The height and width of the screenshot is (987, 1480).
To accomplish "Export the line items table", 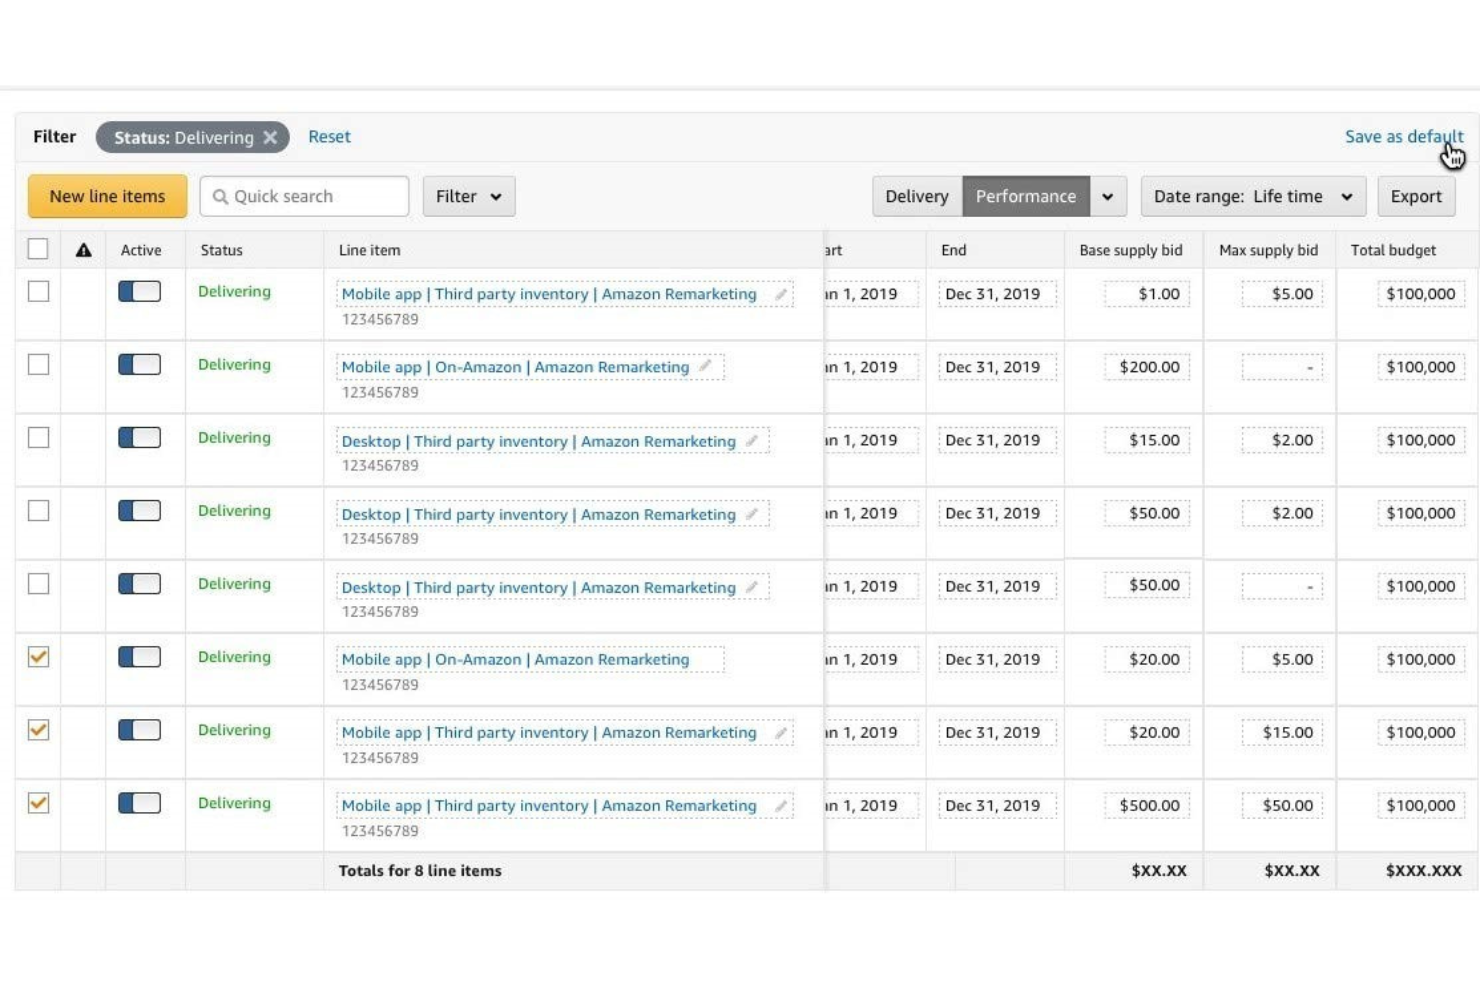I will [1416, 197].
